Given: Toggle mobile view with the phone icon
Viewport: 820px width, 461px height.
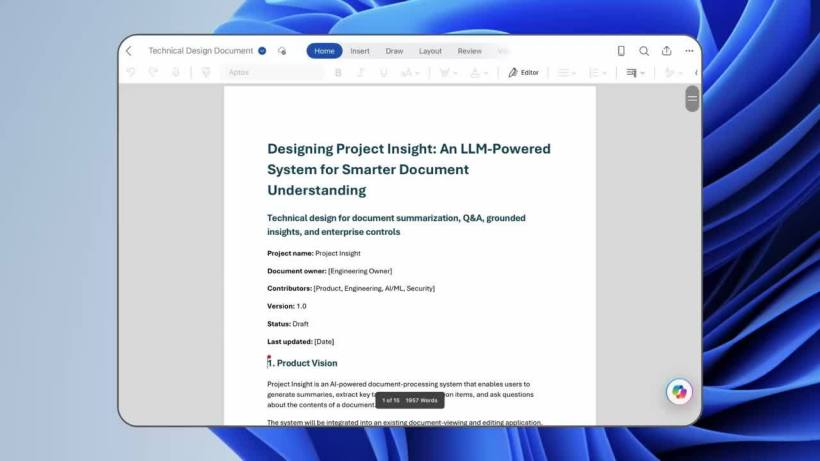Looking at the screenshot, I should tap(621, 51).
